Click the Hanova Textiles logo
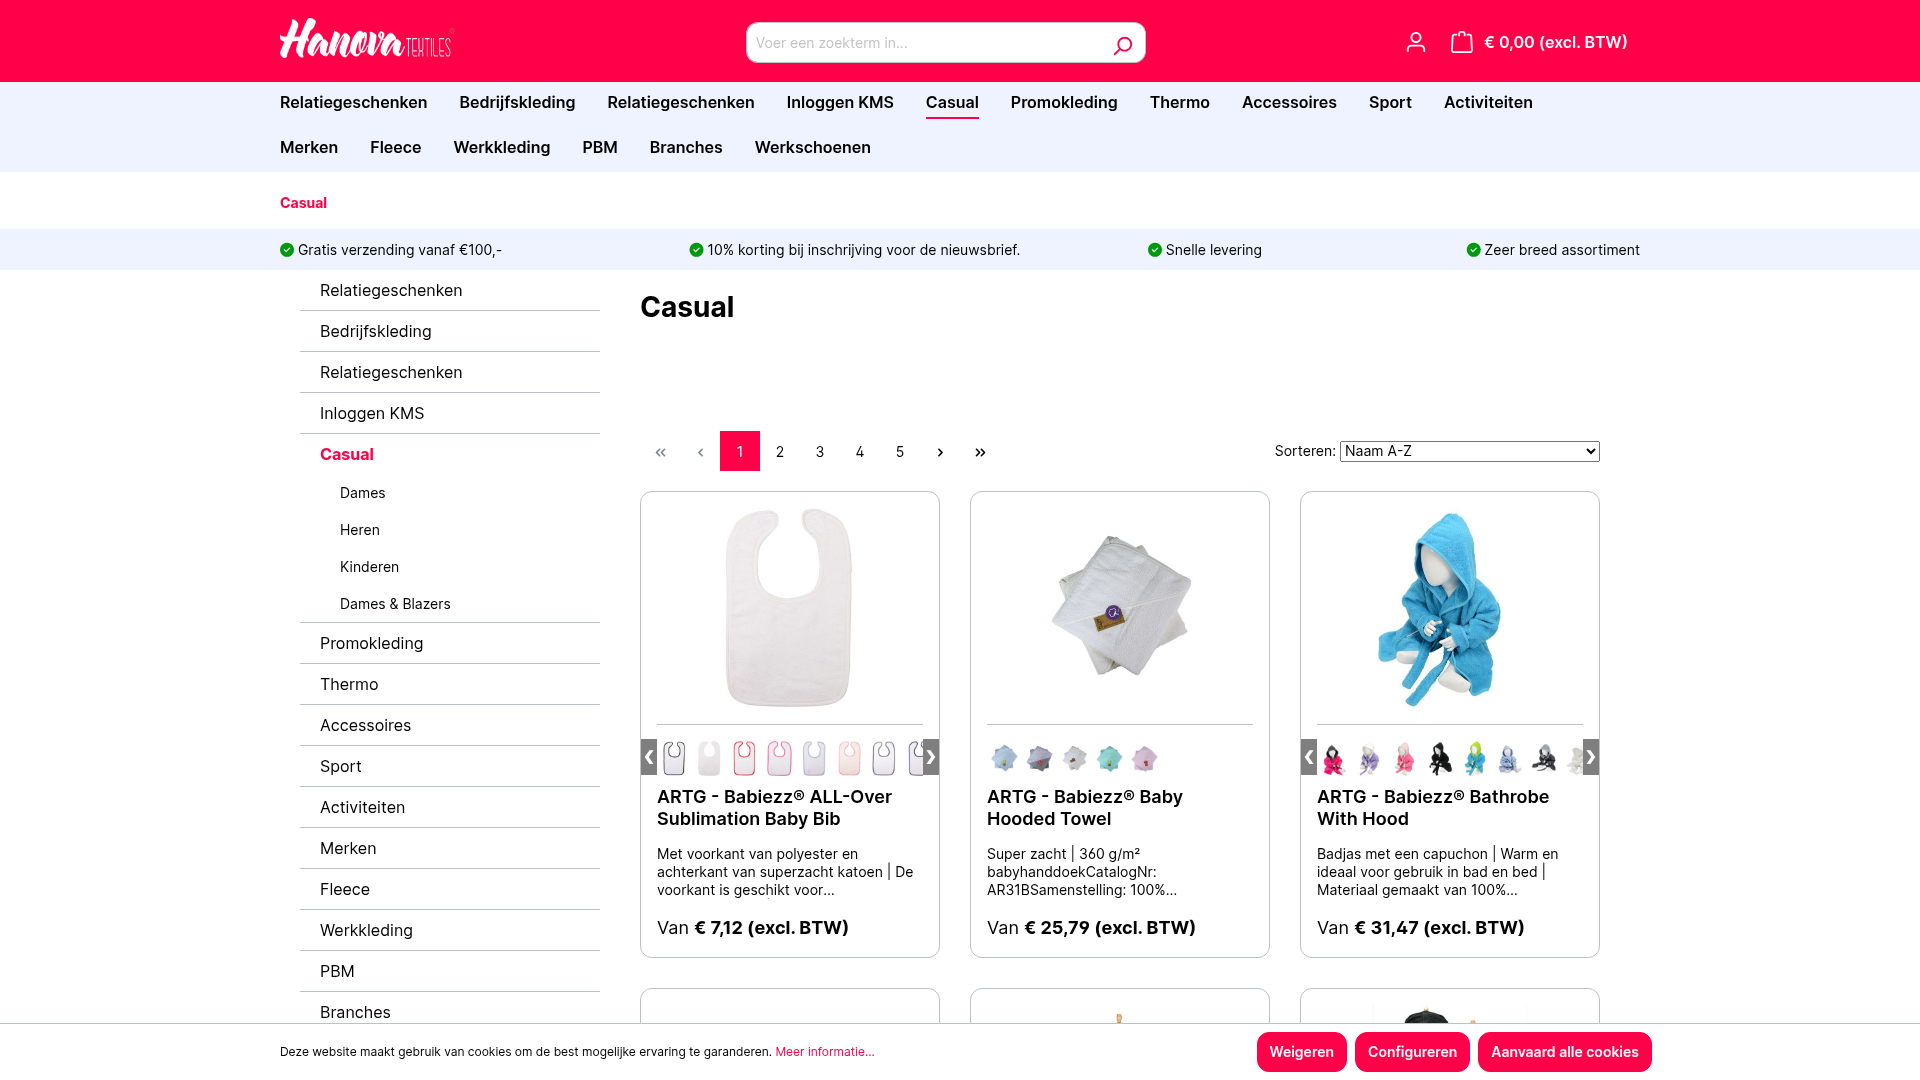 pos(367,40)
